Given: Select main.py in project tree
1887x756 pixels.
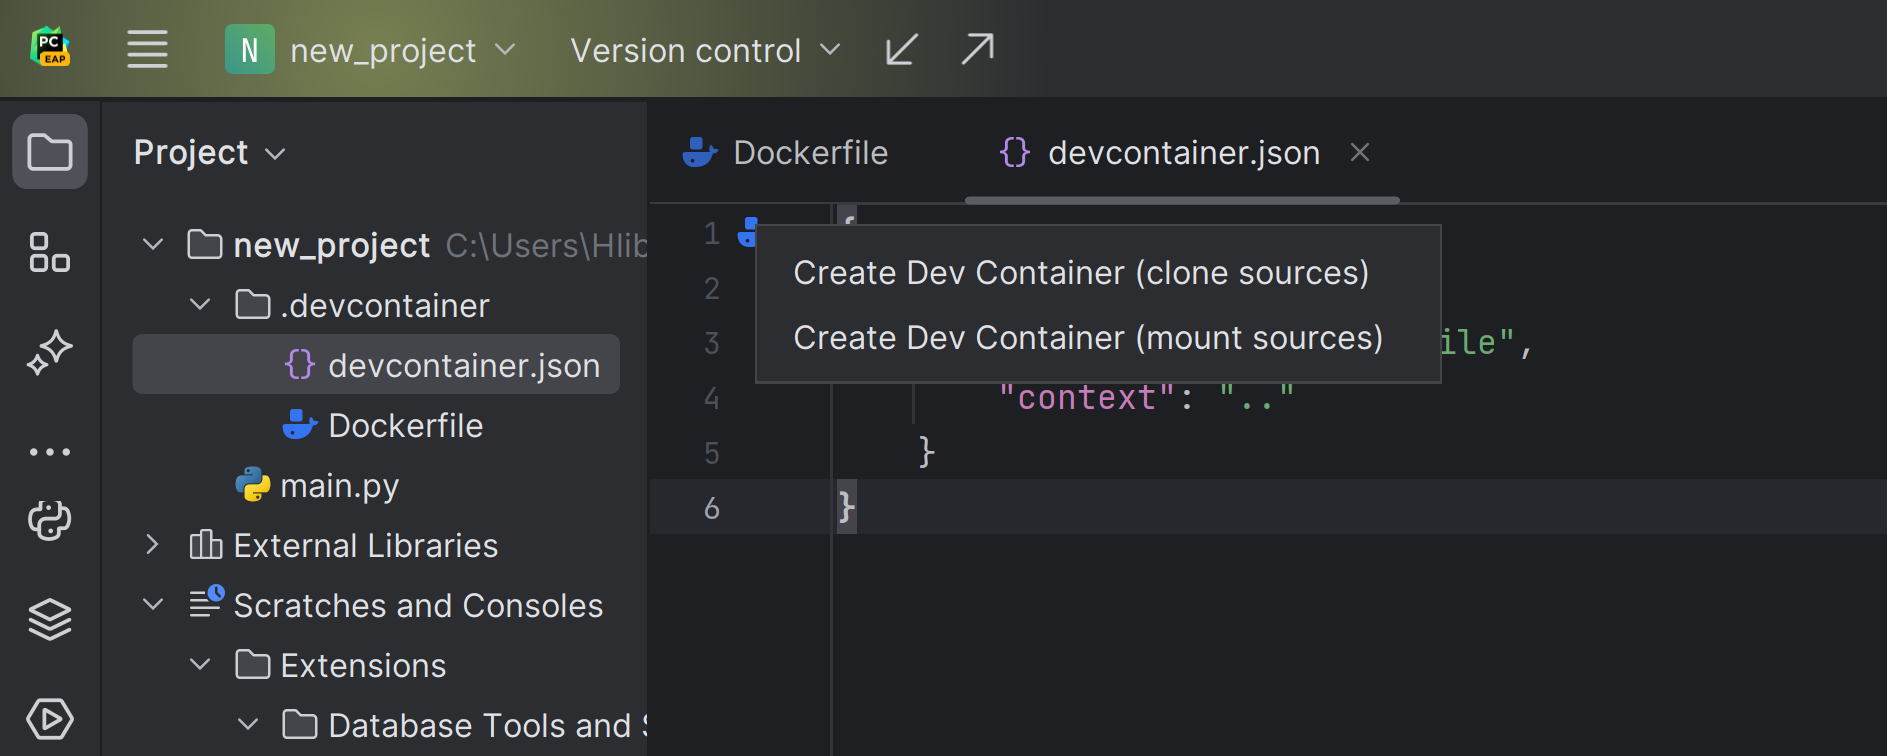Looking at the screenshot, I should (x=340, y=485).
